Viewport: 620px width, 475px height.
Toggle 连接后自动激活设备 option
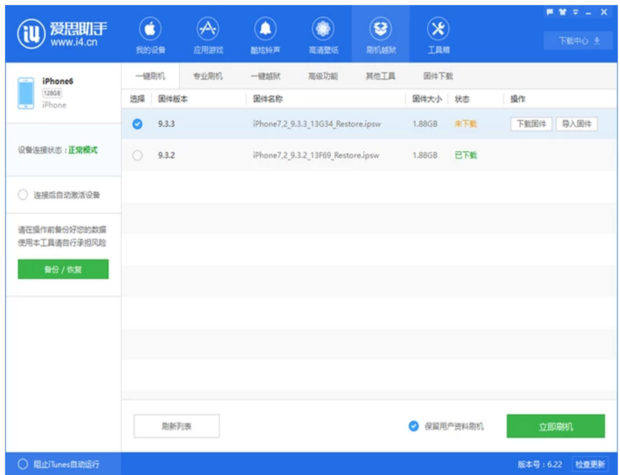(x=23, y=195)
